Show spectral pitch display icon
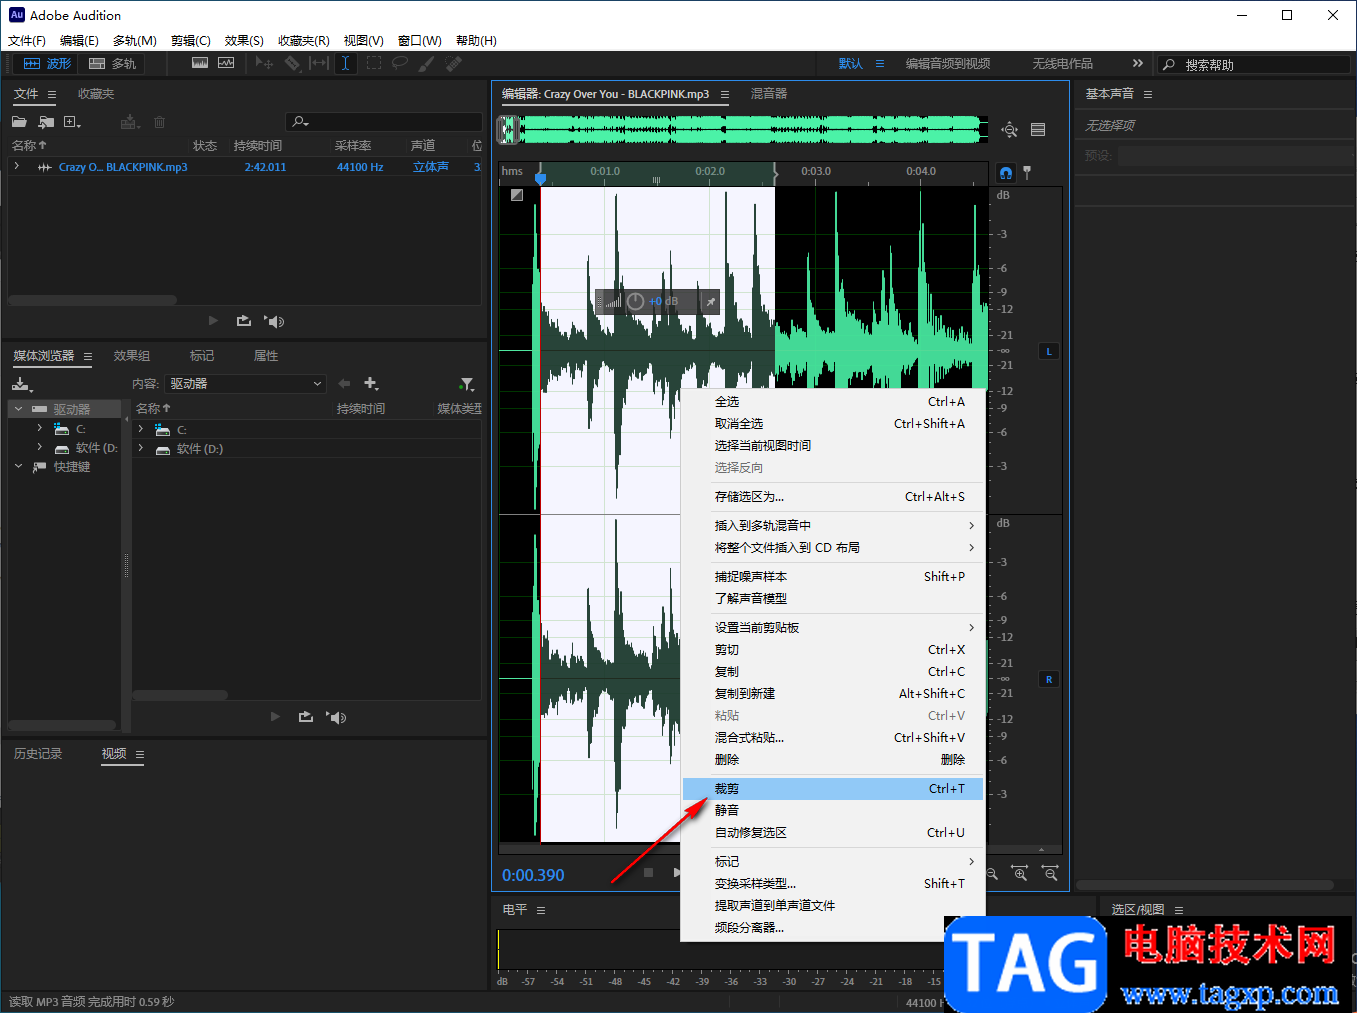 226,63
